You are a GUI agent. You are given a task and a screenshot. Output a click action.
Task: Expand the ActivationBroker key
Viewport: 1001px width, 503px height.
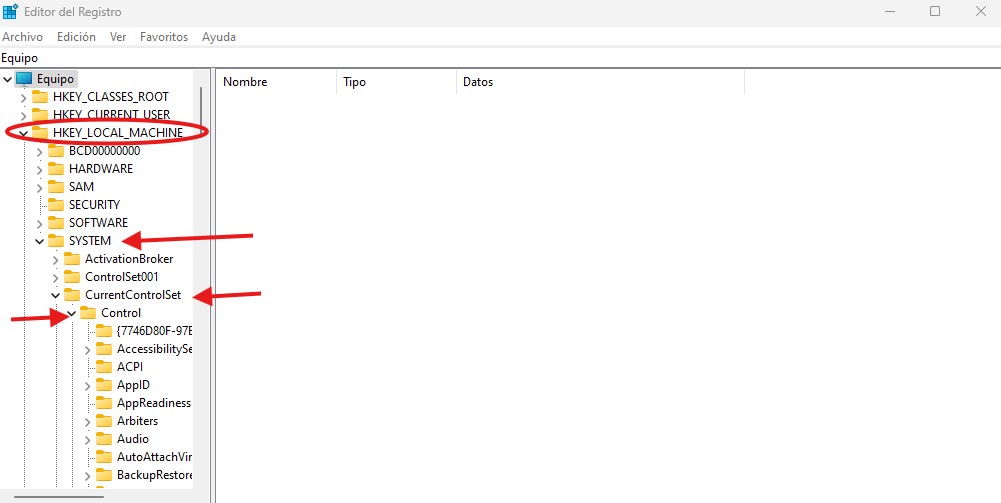click(56, 259)
